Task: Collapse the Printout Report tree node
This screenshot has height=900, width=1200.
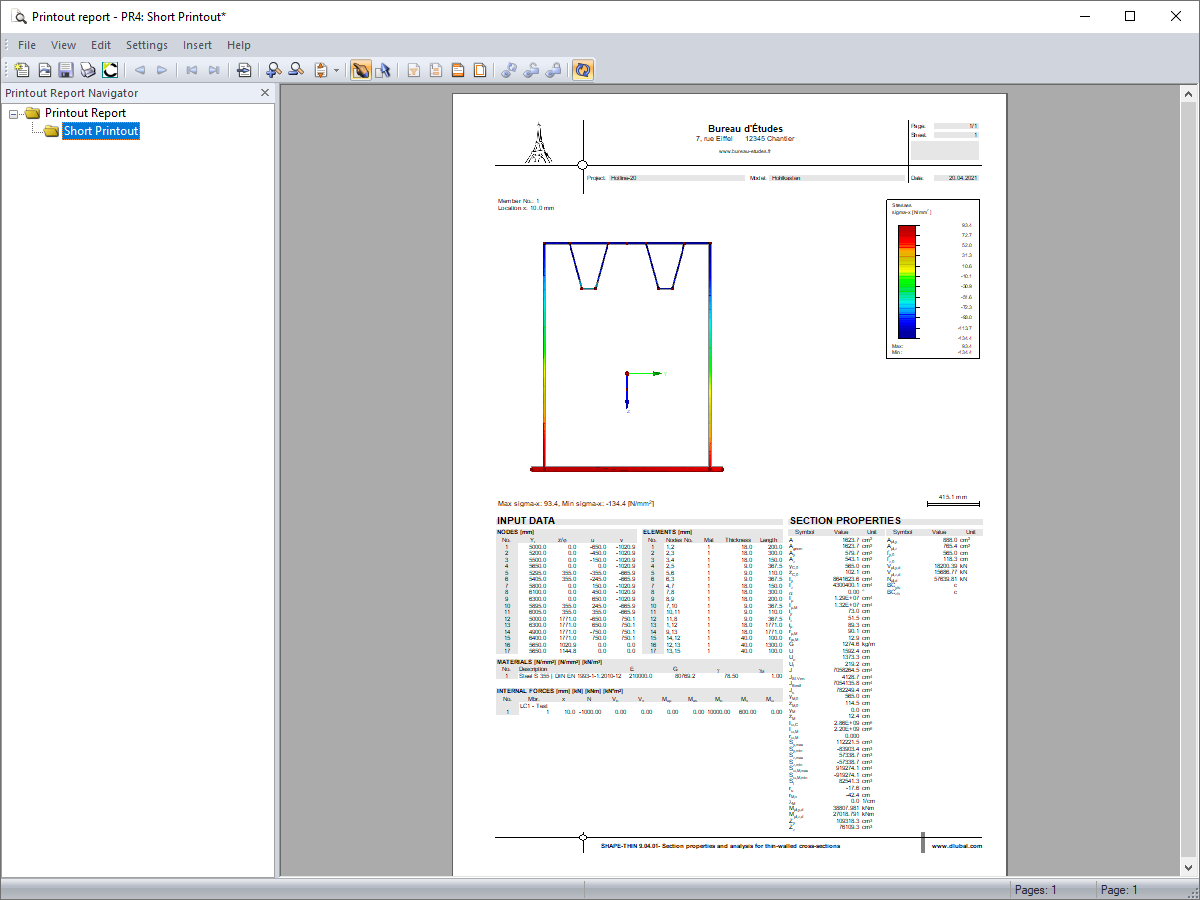Action: click(12, 113)
